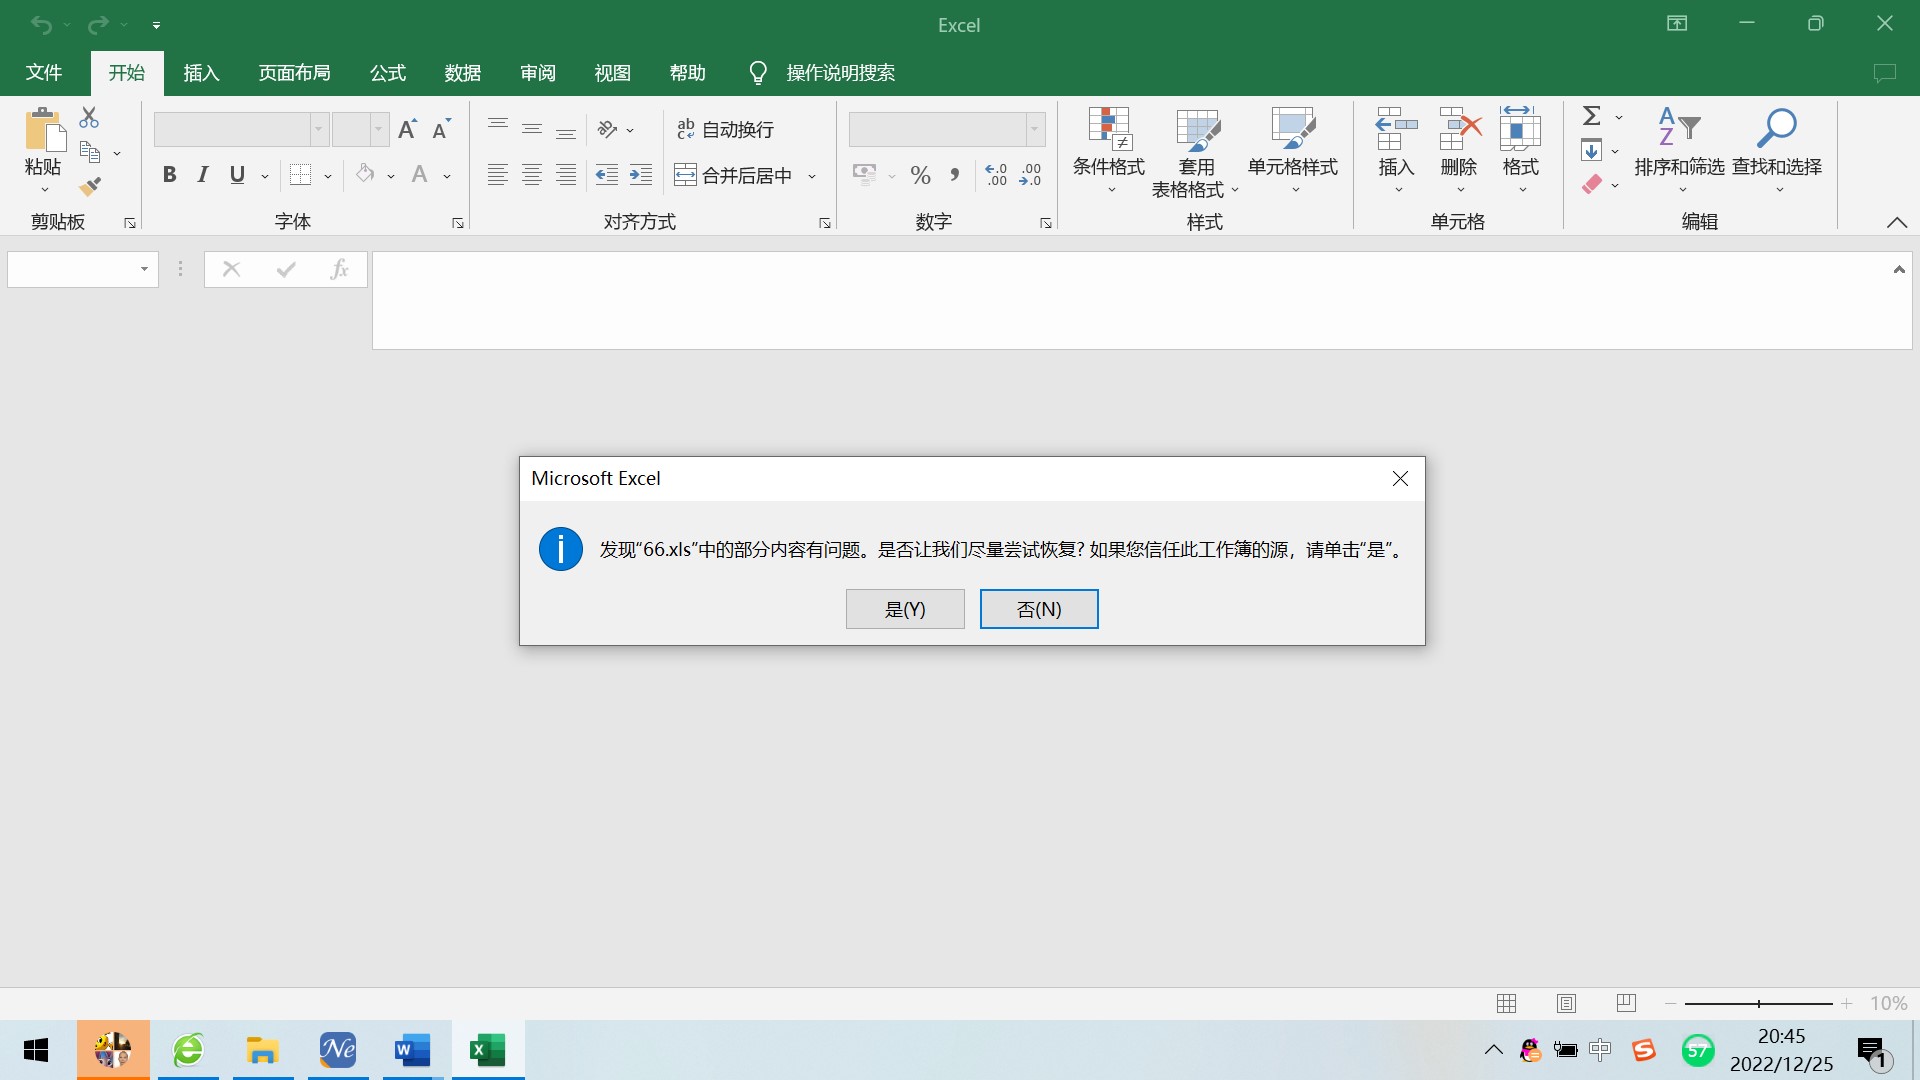1920x1080 pixels.
Task: Toggle middle vertical alignment
Action: (532, 129)
